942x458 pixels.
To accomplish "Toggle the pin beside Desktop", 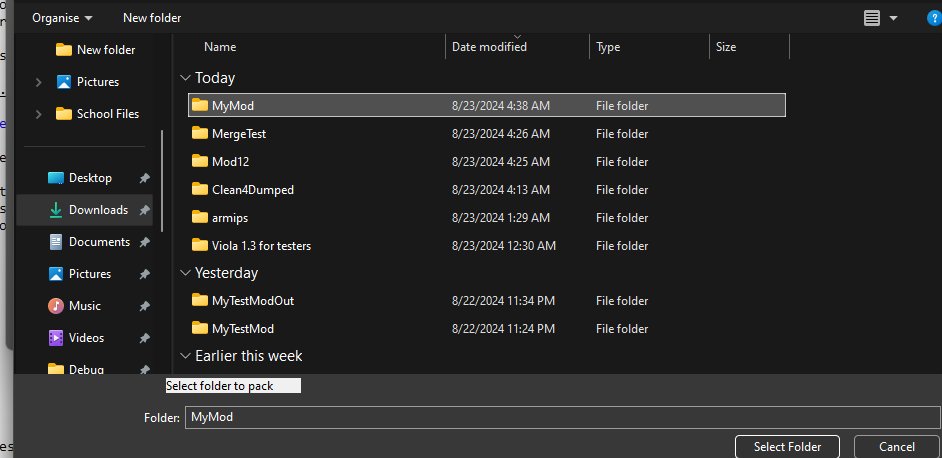I will [144, 178].
